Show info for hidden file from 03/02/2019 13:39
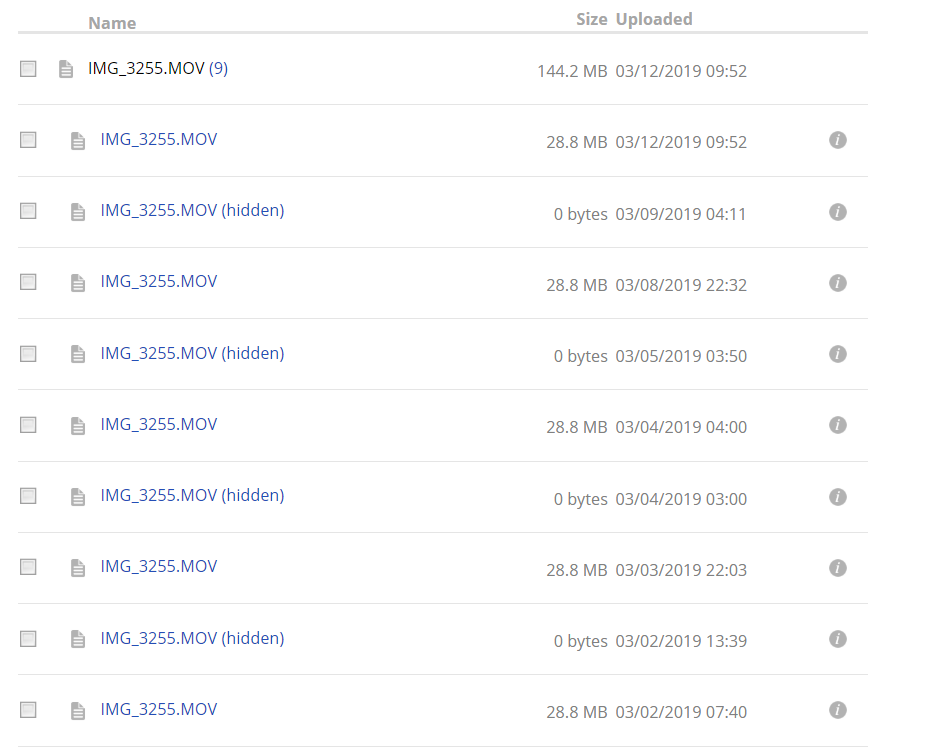The height and width of the screenshot is (755, 944). 838,639
